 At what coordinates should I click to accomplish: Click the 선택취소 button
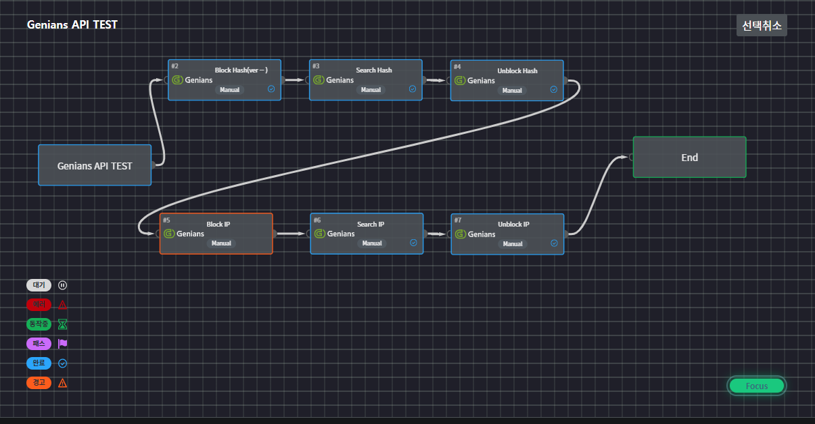[761, 26]
